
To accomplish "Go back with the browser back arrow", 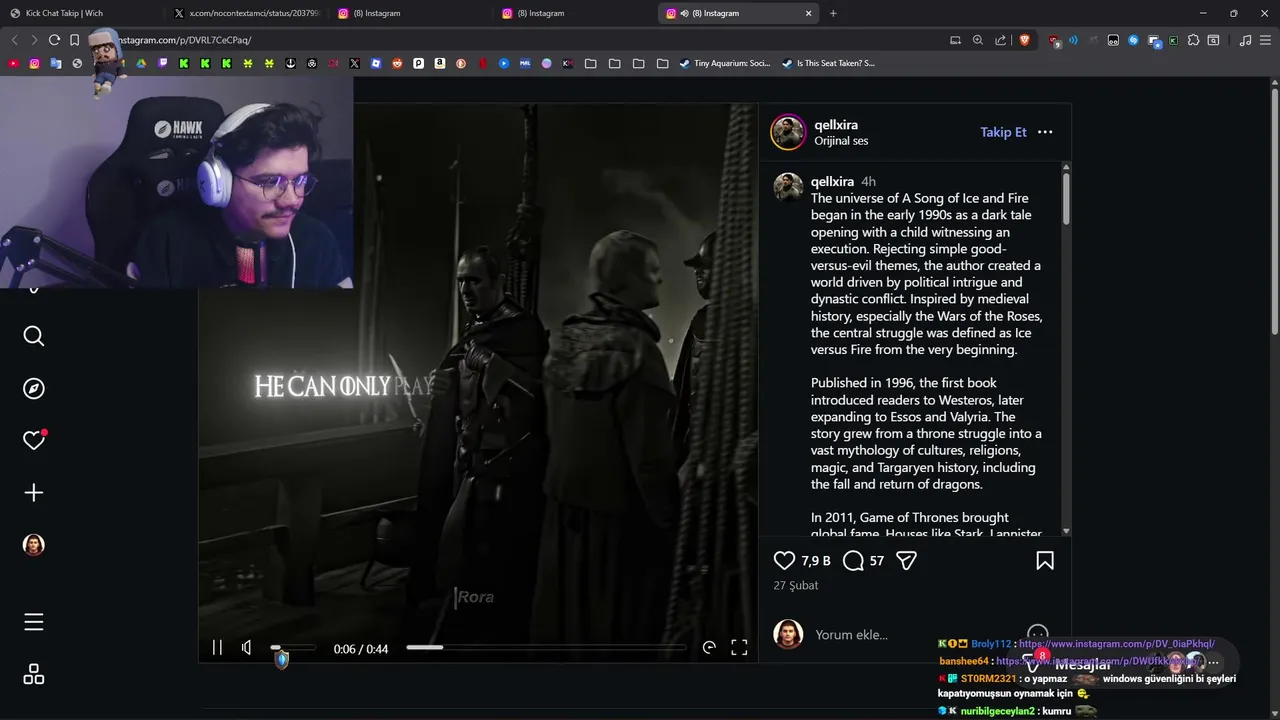I will point(14,40).
